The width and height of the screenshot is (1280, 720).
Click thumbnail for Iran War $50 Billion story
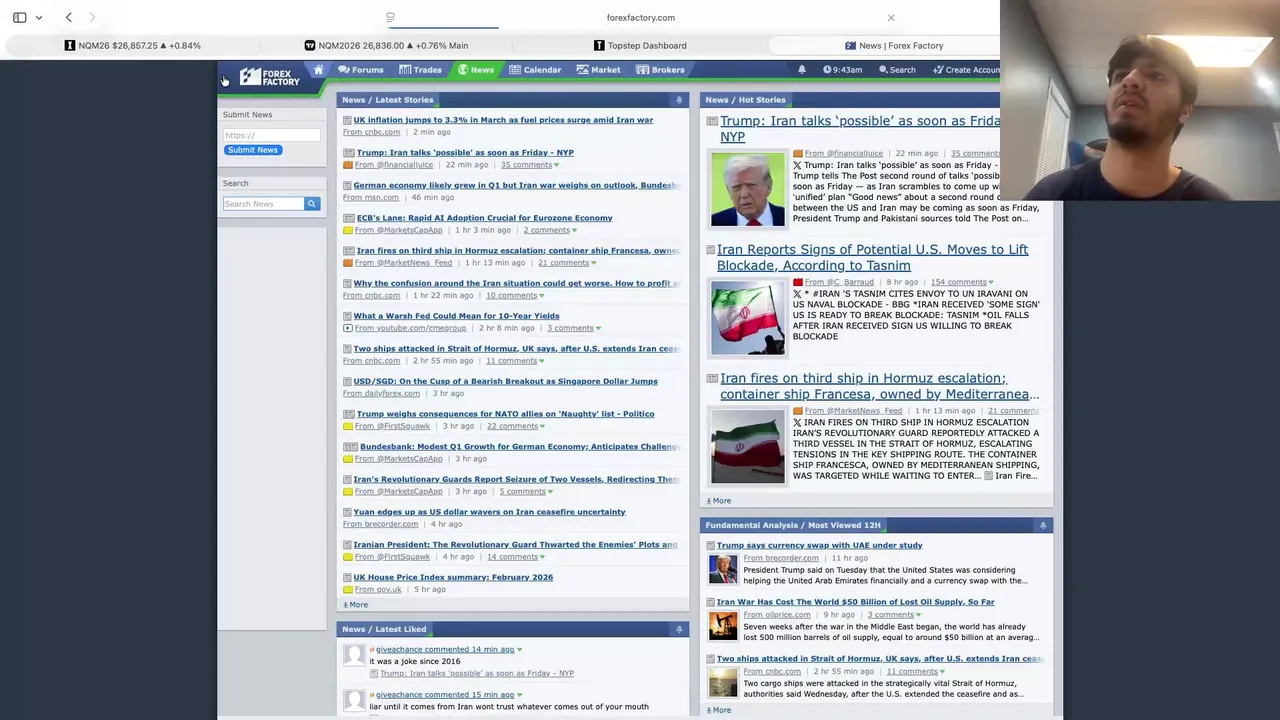tap(723, 627)
